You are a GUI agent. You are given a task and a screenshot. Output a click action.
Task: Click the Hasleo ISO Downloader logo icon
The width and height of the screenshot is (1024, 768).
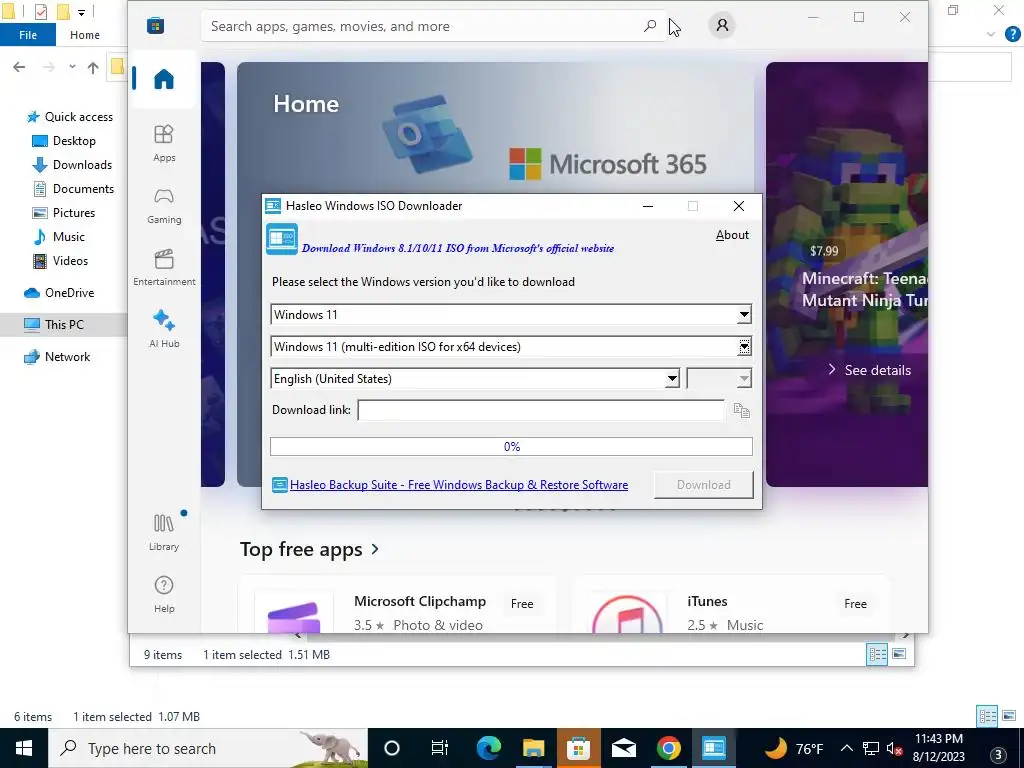click(282, 239)
